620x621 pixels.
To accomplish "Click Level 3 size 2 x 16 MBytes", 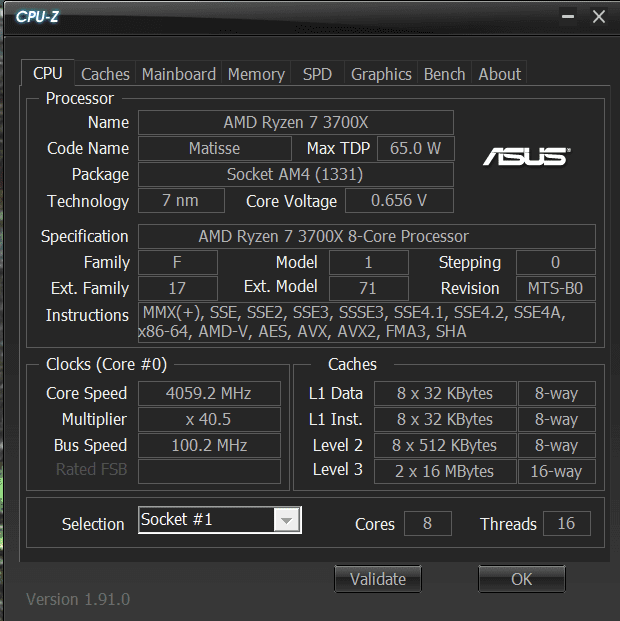I will coord(445,471).
